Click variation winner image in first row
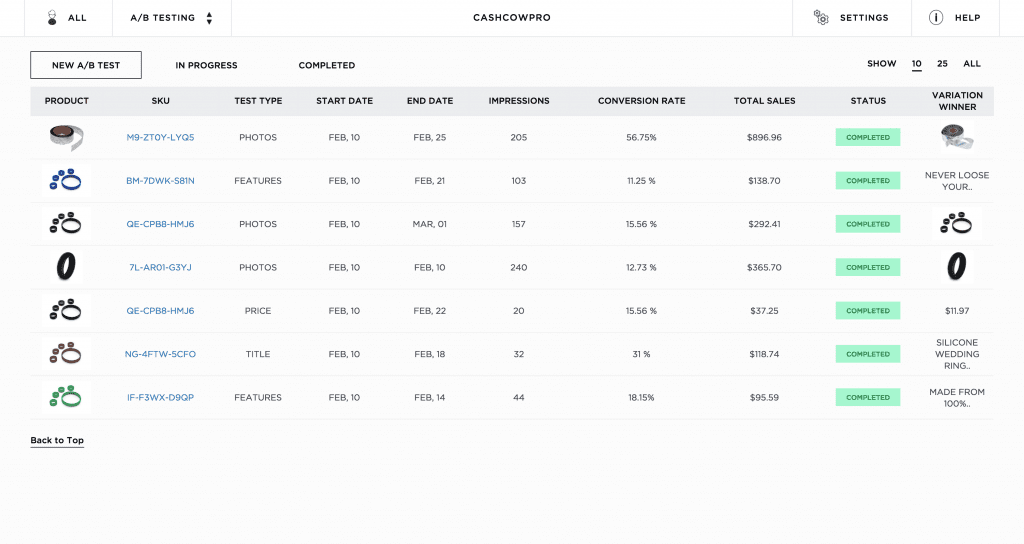1024x544 pixels. pyautogui.click(x=957, y=137)
